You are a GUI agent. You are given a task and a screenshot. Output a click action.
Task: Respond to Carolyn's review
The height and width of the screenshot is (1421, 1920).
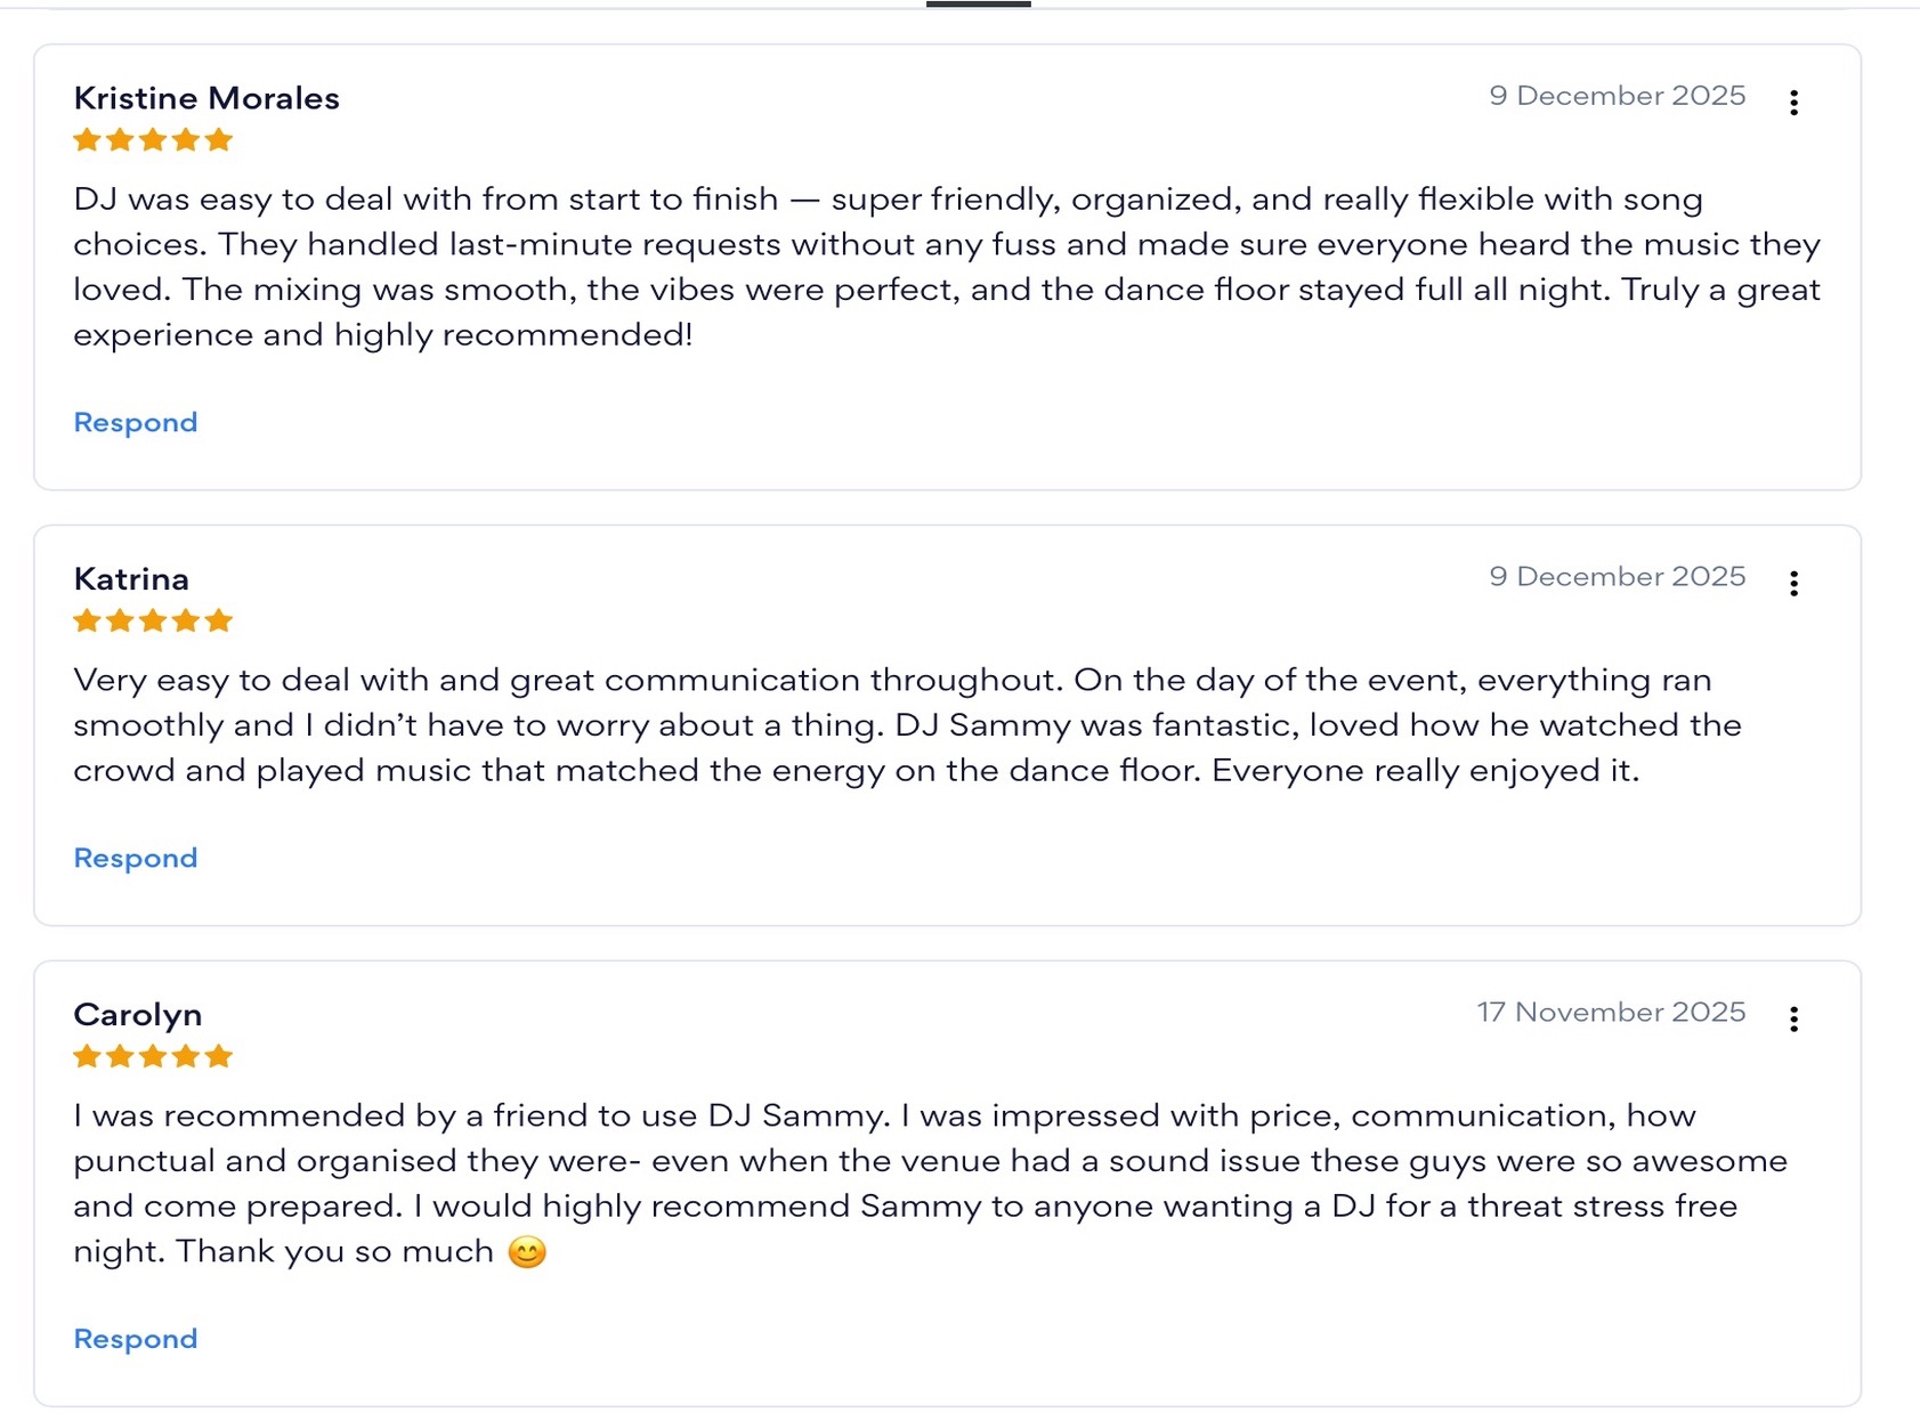tap(136, 1339)
